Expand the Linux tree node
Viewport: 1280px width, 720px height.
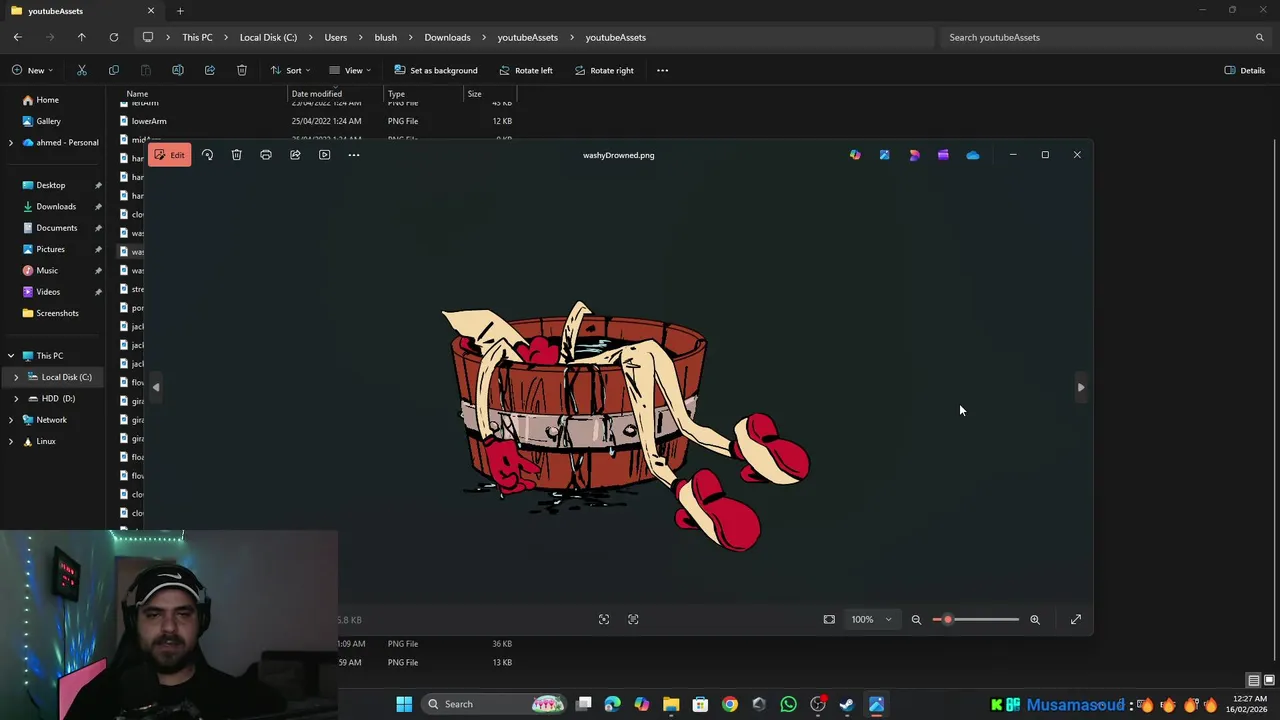click(11, 441)
